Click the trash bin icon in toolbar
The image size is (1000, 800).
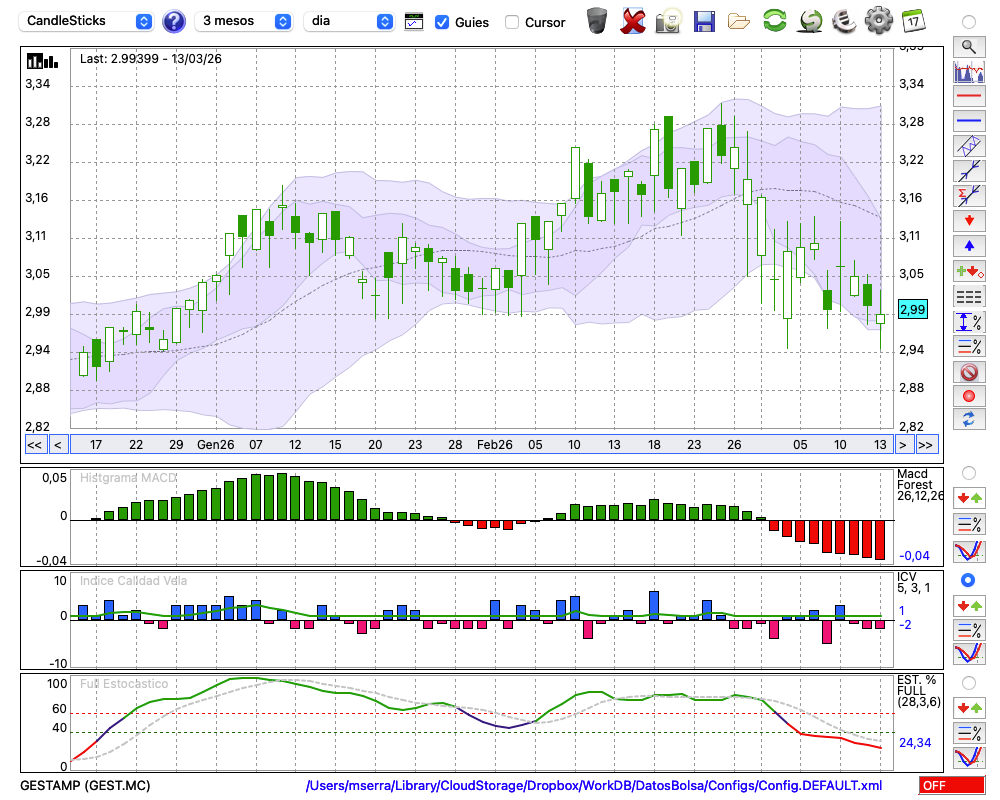[597, 21]
